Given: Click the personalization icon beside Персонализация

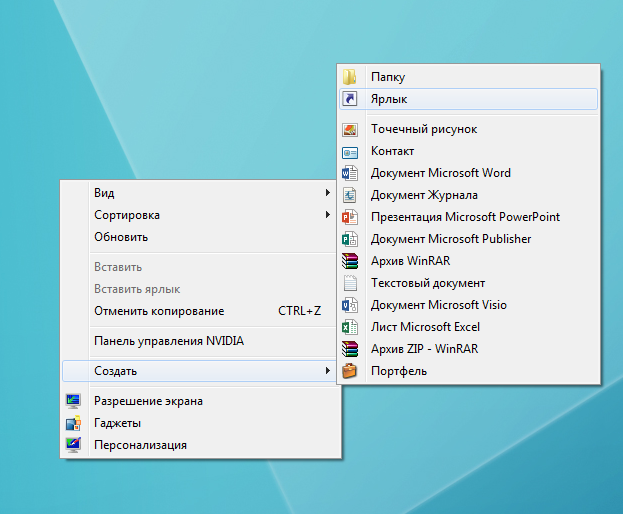Looking at the screenshot, I should click(74, 445).
